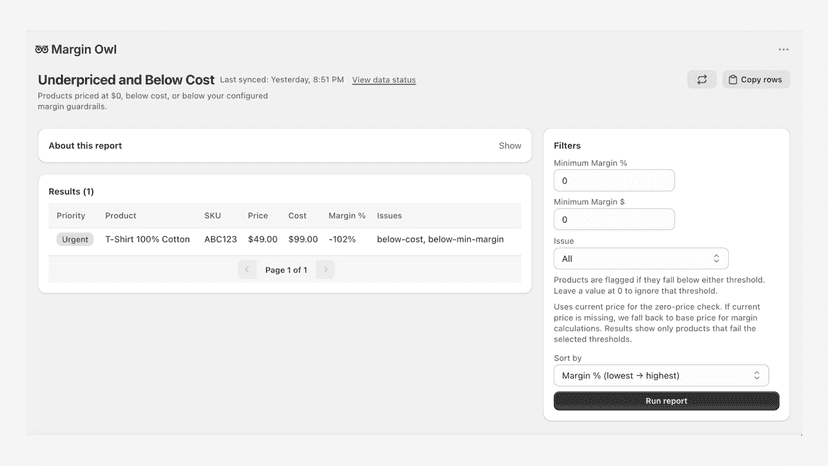
Task: Click the clipboard icon in Copy rows
Action: click(x=732, y=79)
